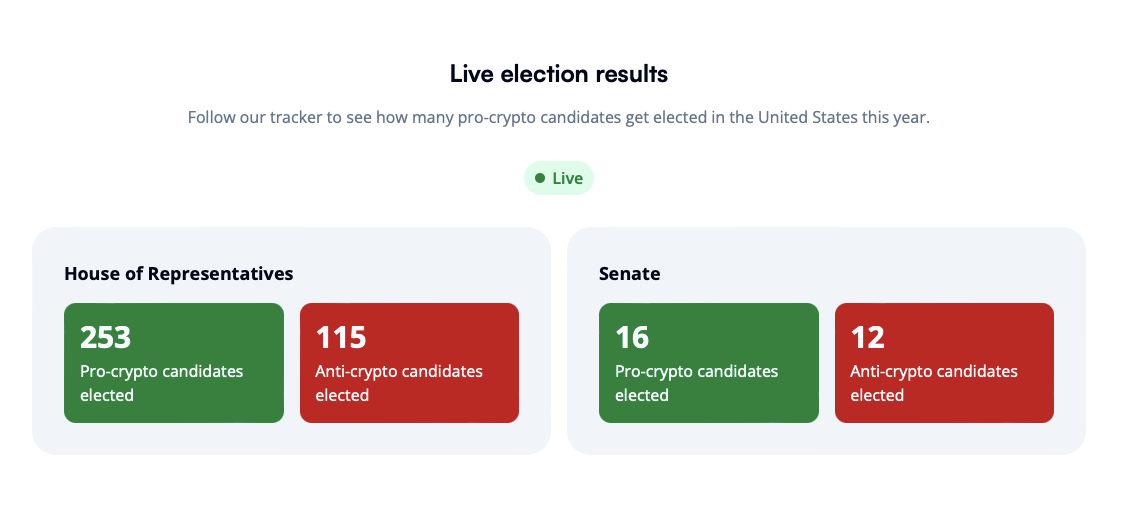Click the 16 Senate pro-crypto count

coord(633,337)
